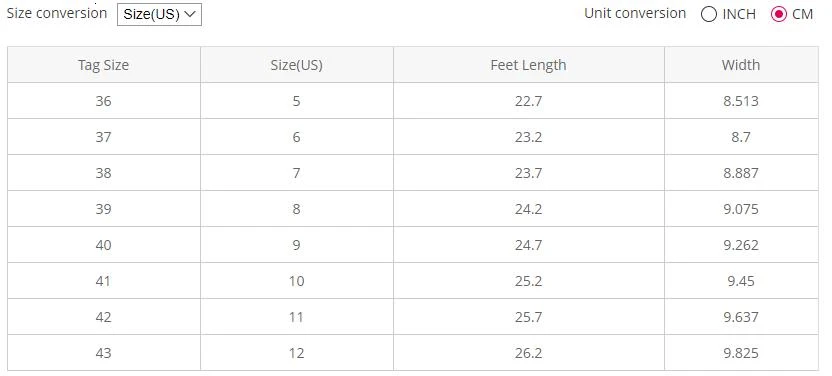Click the Size conversion label

[57, 13]
